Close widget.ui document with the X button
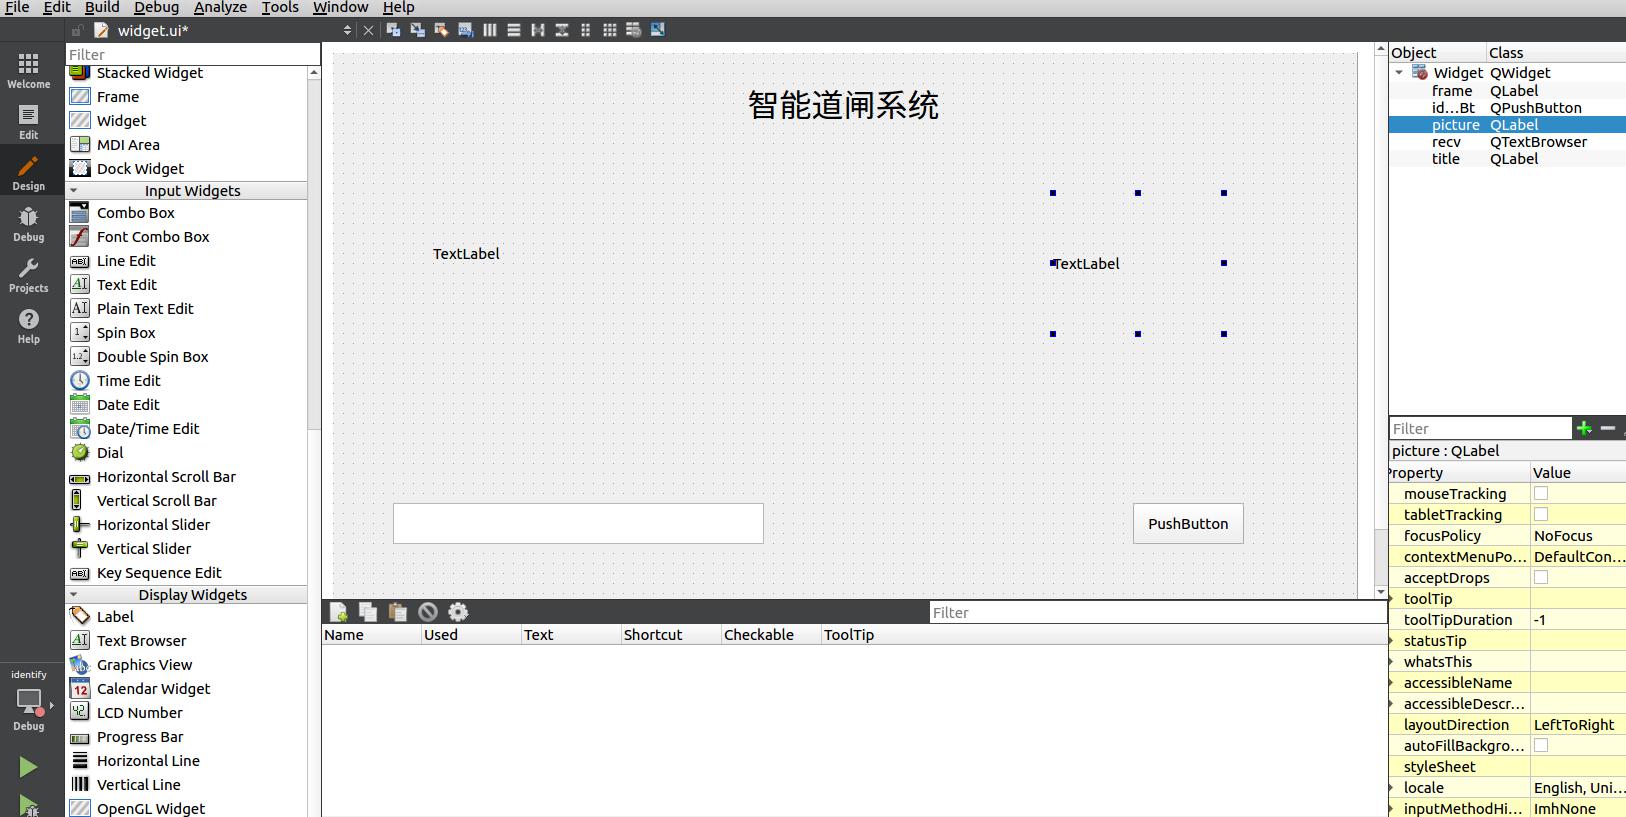This screenshot has height=817, width=1626. tap(368, 30)
